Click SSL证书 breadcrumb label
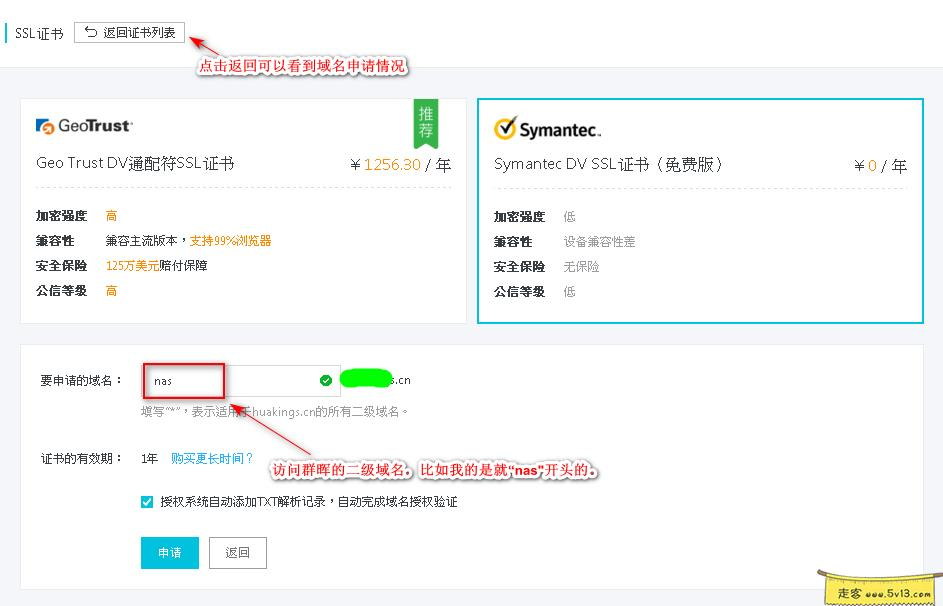The height and width of the screenshot is (606, 943). click(38, 33)
